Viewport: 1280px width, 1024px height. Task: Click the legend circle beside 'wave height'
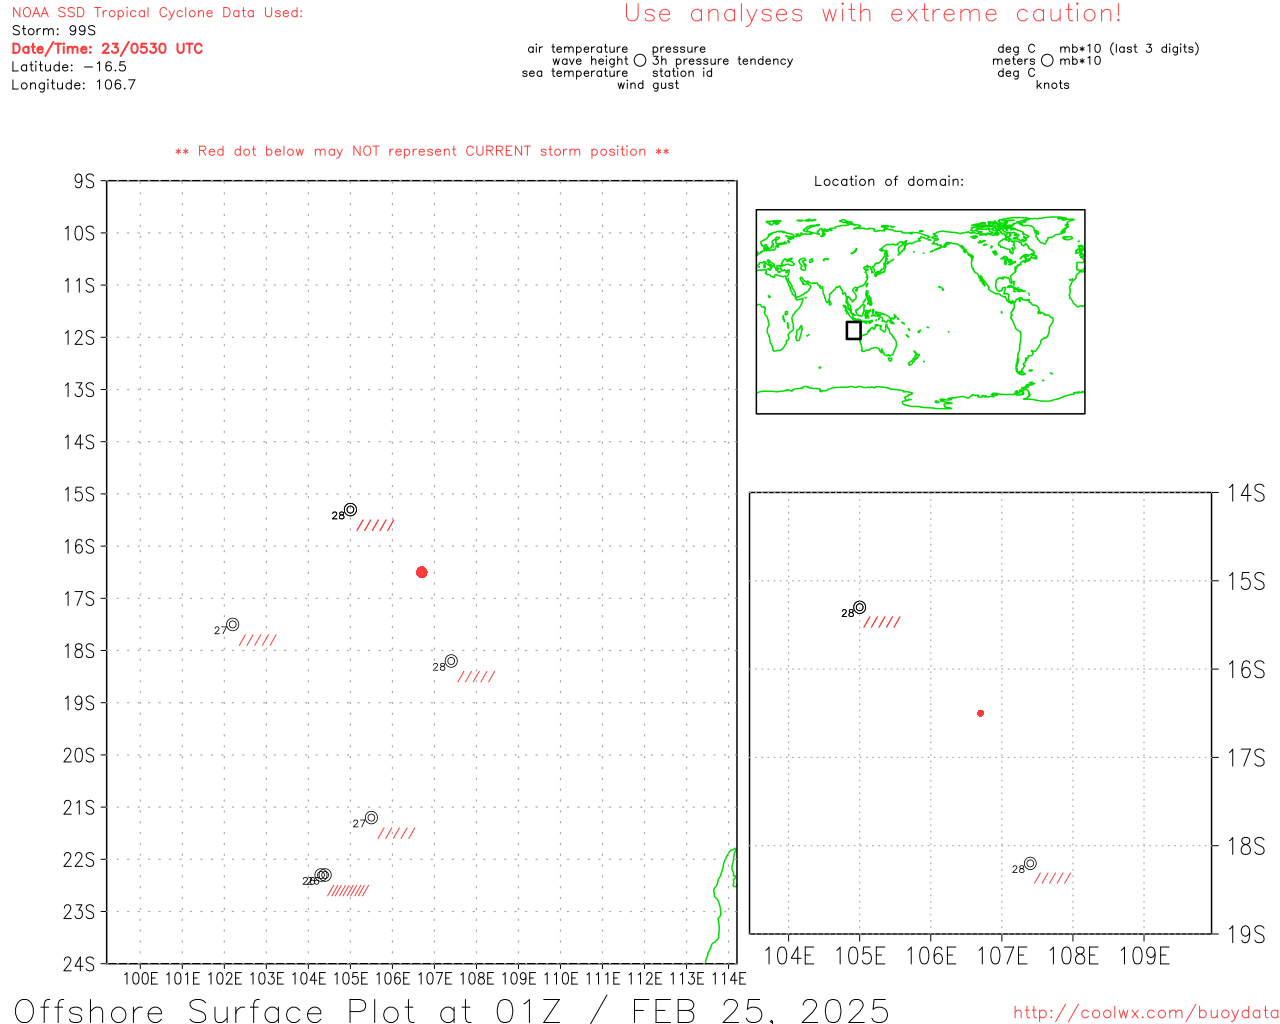point(640,60)
